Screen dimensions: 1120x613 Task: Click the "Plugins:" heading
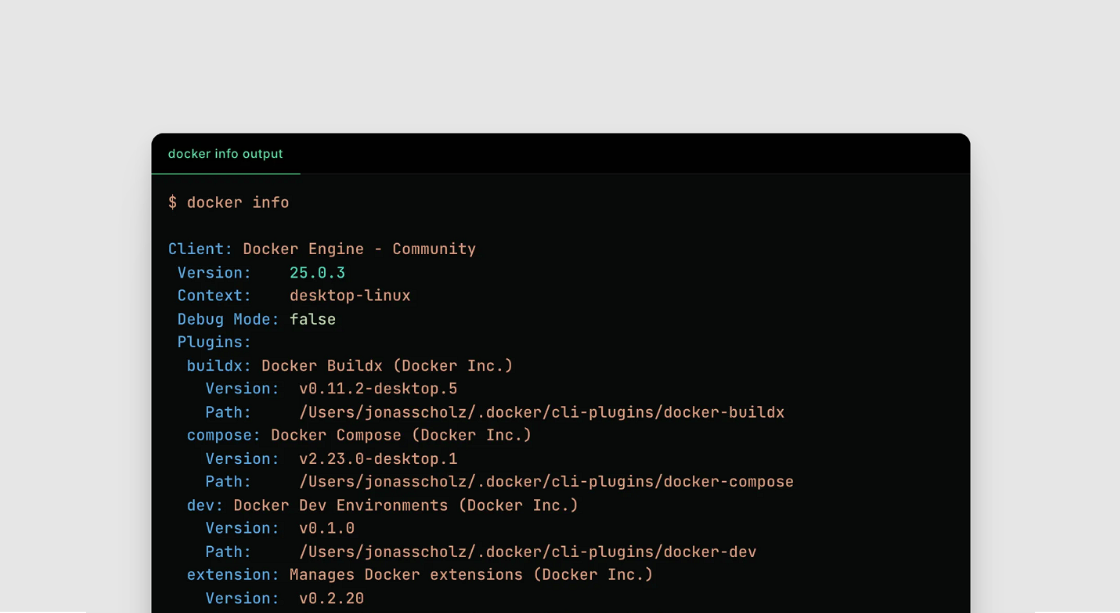tap(214, 342)
